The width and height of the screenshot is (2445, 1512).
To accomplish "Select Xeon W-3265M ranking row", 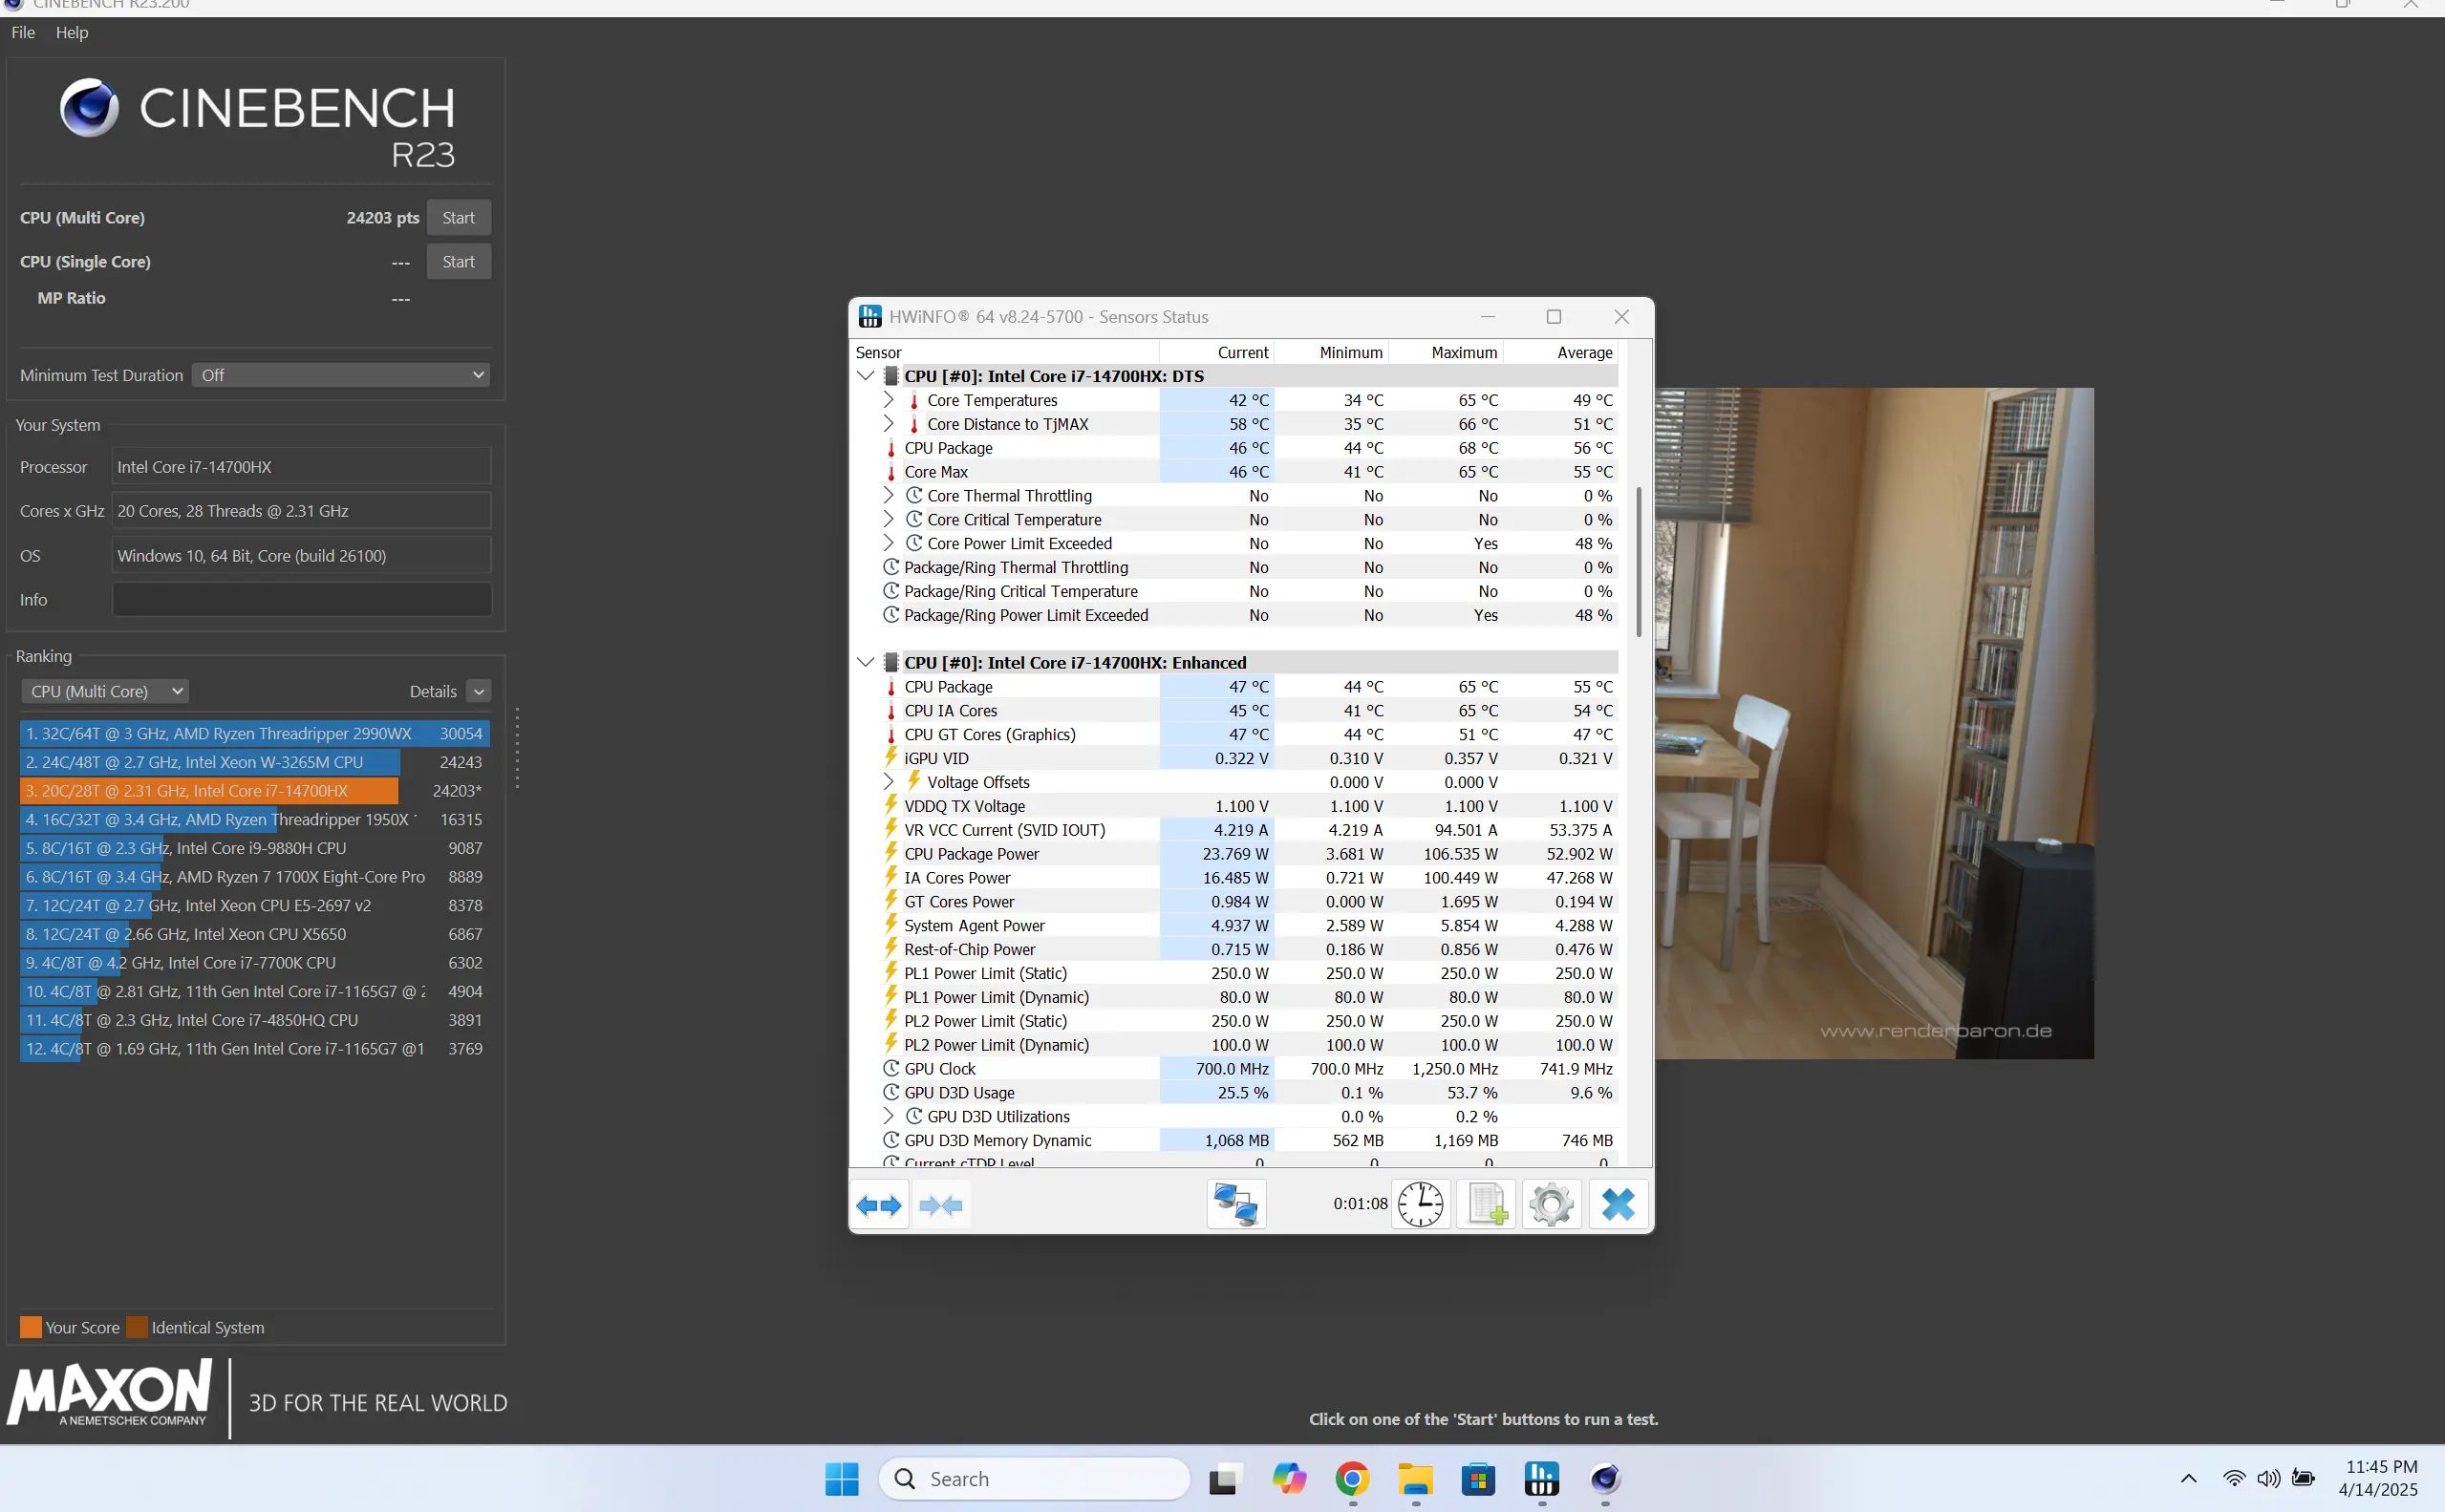I will point(254,762).
